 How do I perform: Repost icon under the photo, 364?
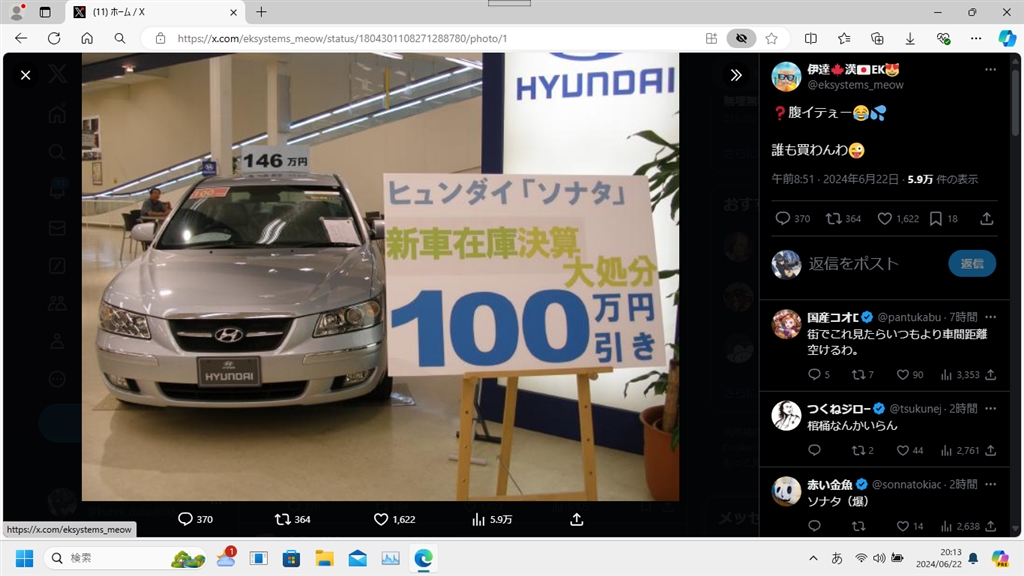(293, 519)
